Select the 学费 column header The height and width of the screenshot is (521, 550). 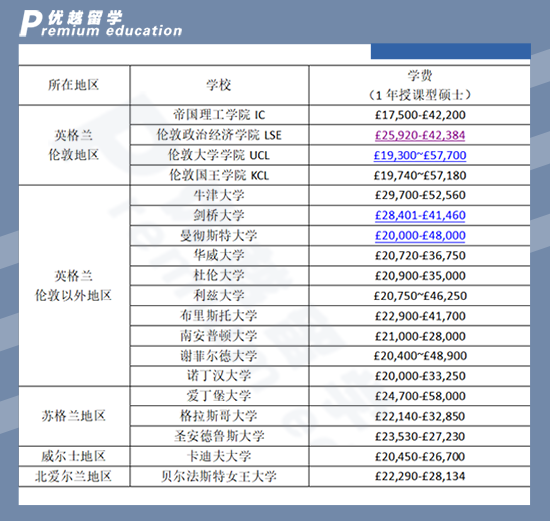[420, 85]
